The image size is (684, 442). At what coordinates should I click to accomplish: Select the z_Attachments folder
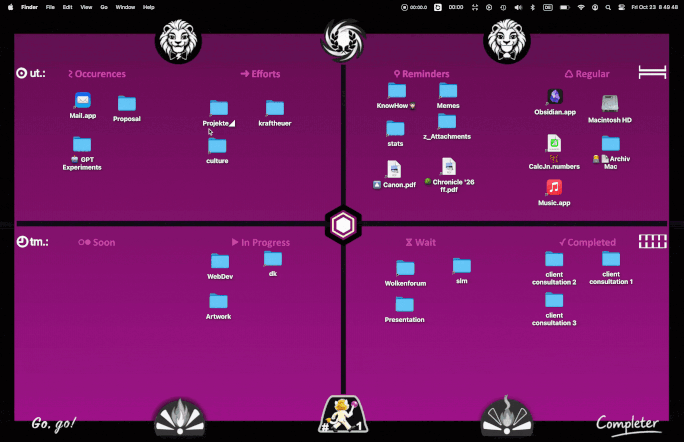(447, 121)
